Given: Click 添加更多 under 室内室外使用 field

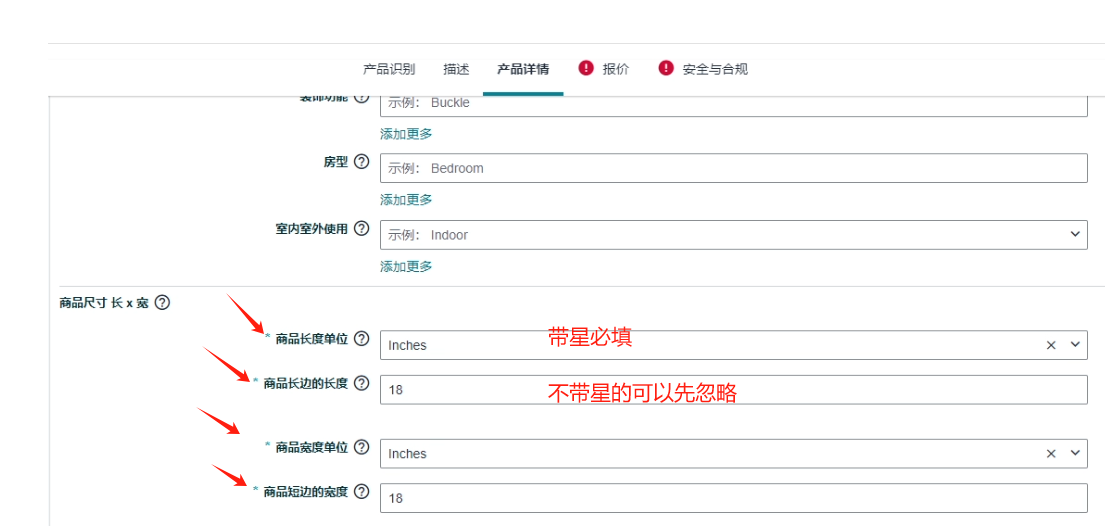Looking at the screenshot, I should coord(406,267).
